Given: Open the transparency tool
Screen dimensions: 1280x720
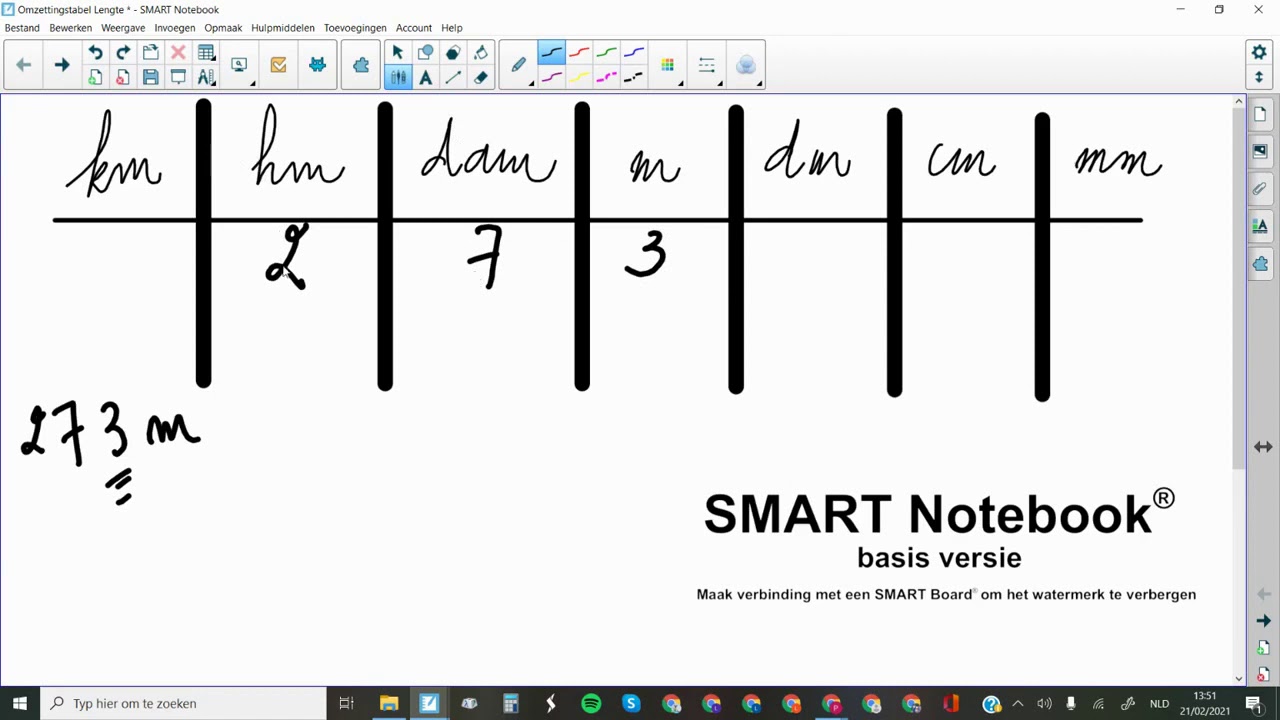Looking at the screenshot, I should pyautogui.click(x=746, y=65).
